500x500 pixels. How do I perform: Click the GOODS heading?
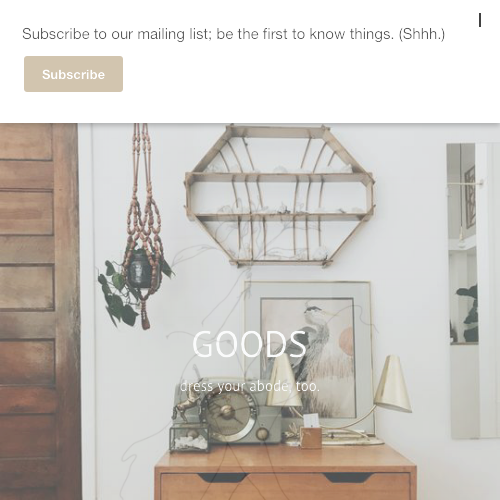(249, 344)
